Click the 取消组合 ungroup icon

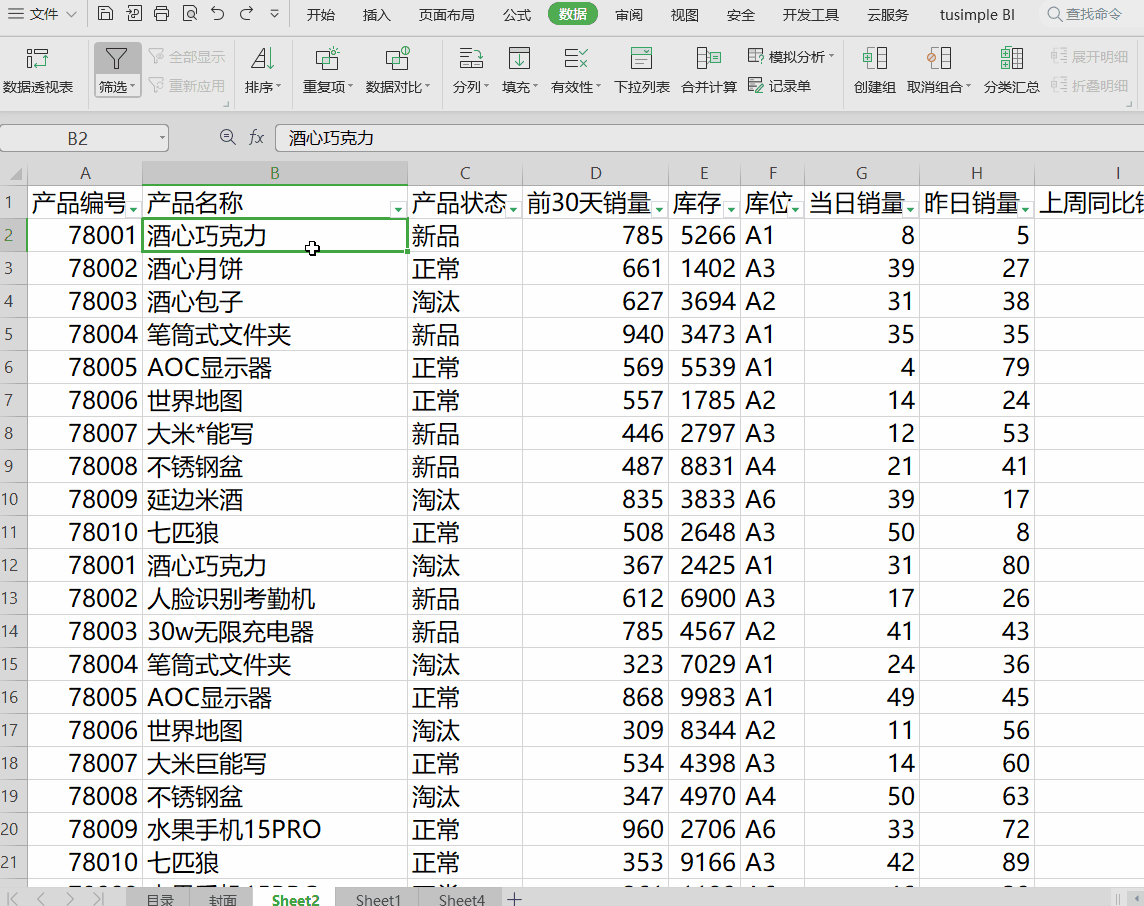(x=938, y=58)
